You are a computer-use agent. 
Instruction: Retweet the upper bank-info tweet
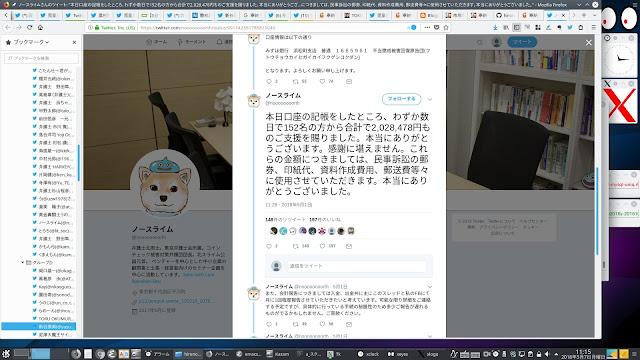pos(296,82)
